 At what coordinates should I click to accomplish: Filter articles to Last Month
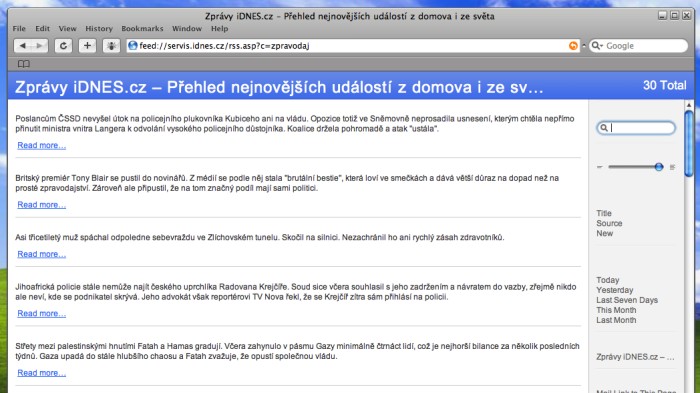coord(616,320)
